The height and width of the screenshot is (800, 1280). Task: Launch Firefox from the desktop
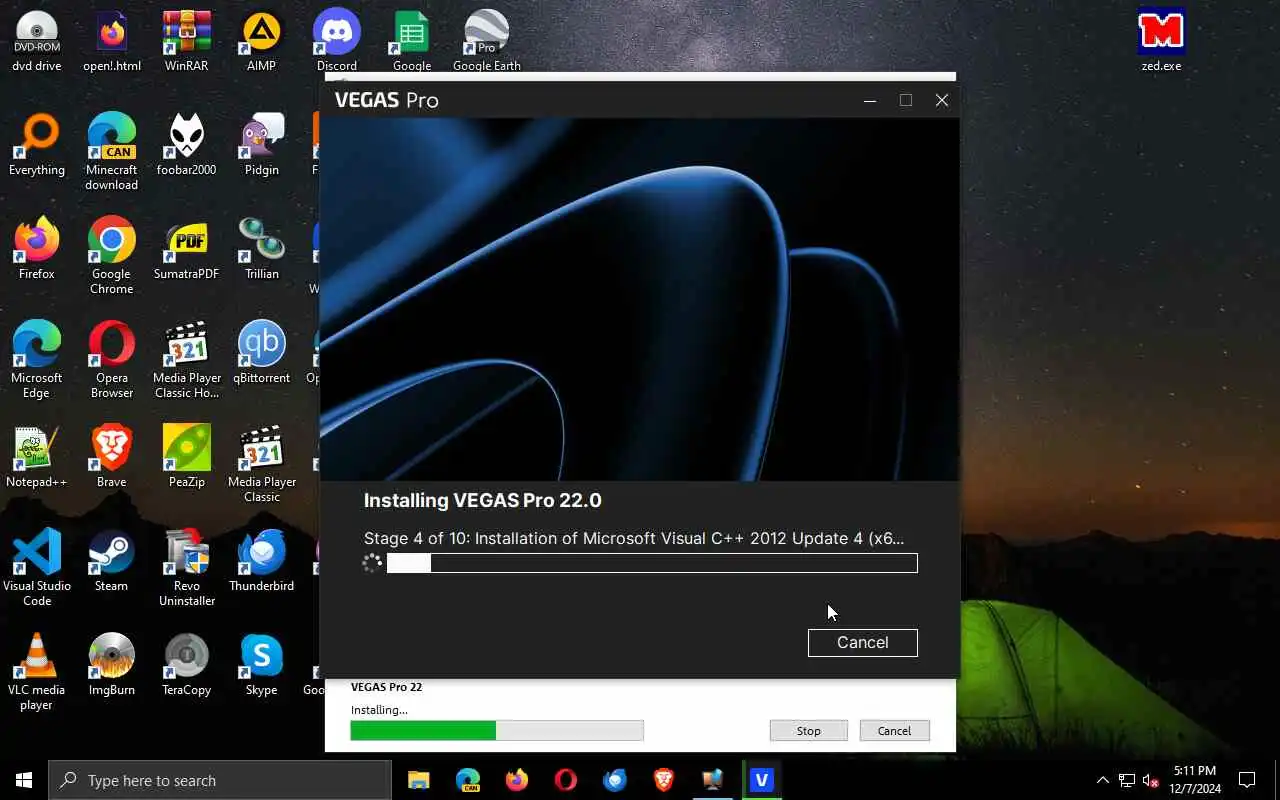tap(37, 249)
